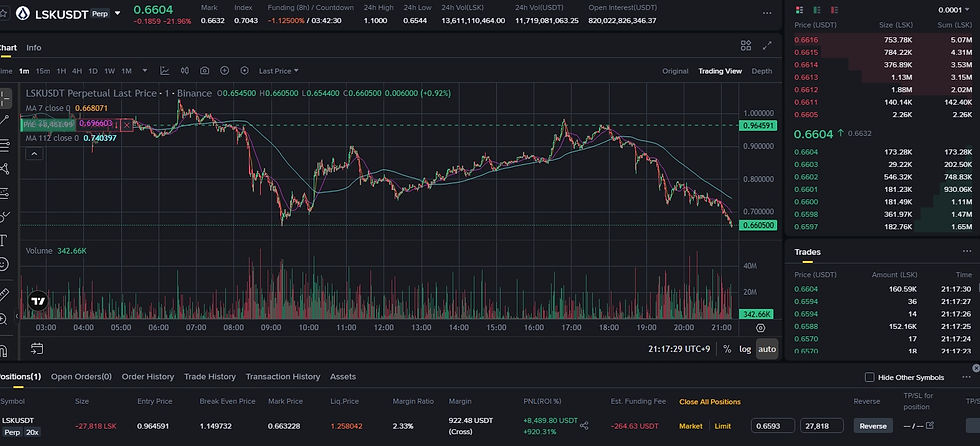Open chart time axis settings gear
Image resolution: width=980 pixels, height=446 pixels.
[760, 327]
